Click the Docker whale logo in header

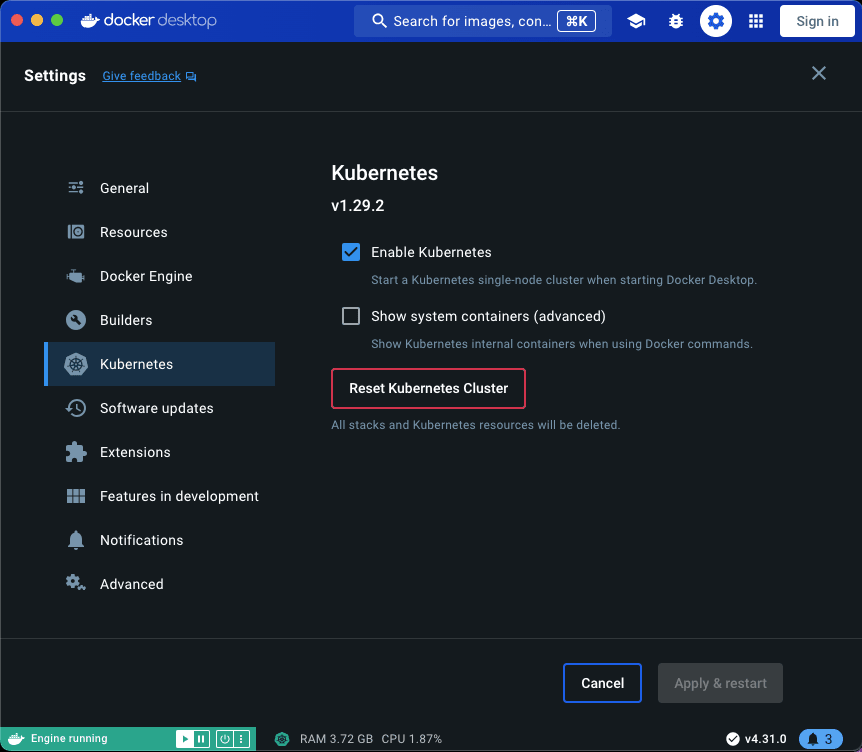(x=90, y=20)
